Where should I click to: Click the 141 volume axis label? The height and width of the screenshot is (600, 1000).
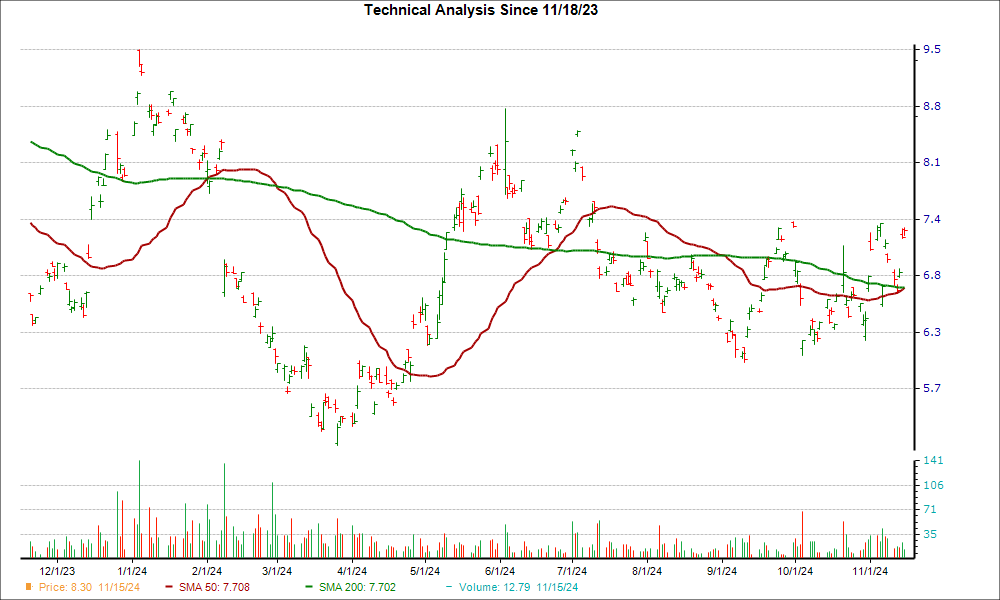coord(933,460)
